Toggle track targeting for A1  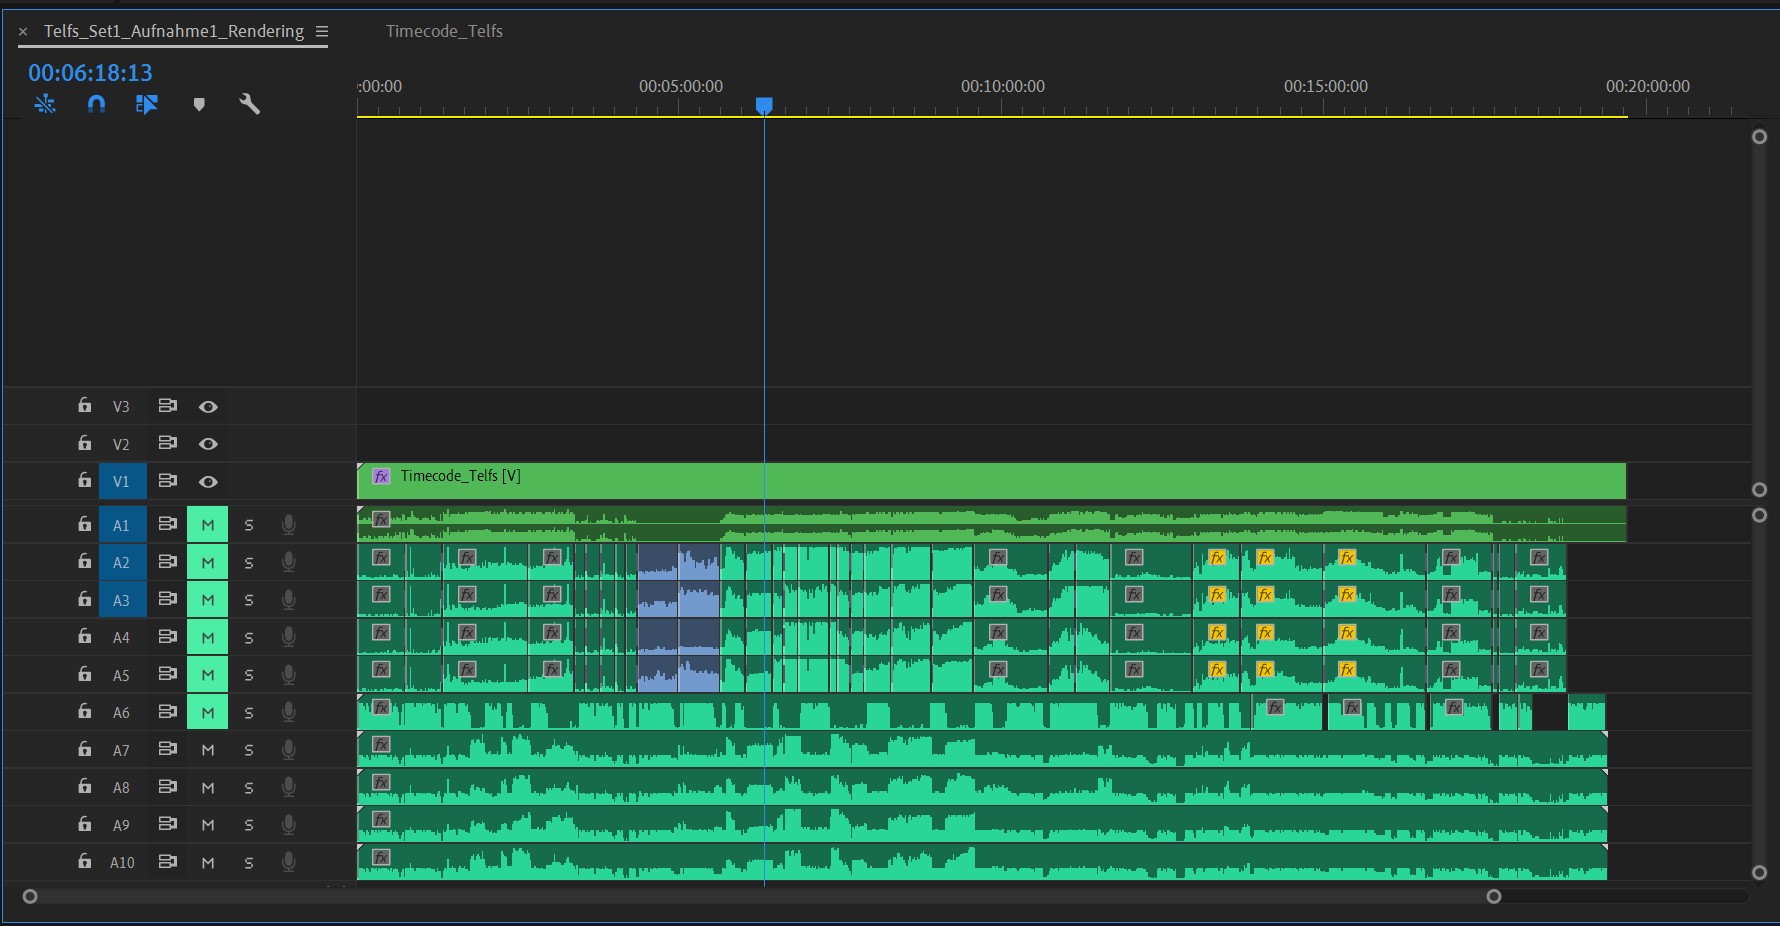[122, 525]
